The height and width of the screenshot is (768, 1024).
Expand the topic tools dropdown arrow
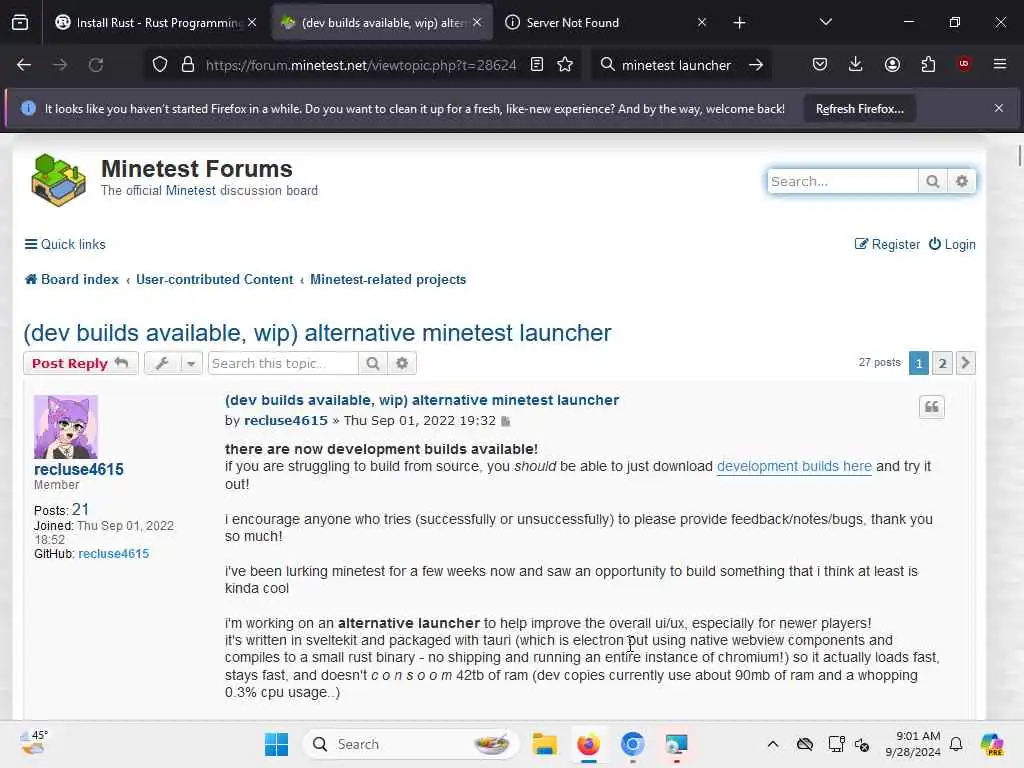191,363
